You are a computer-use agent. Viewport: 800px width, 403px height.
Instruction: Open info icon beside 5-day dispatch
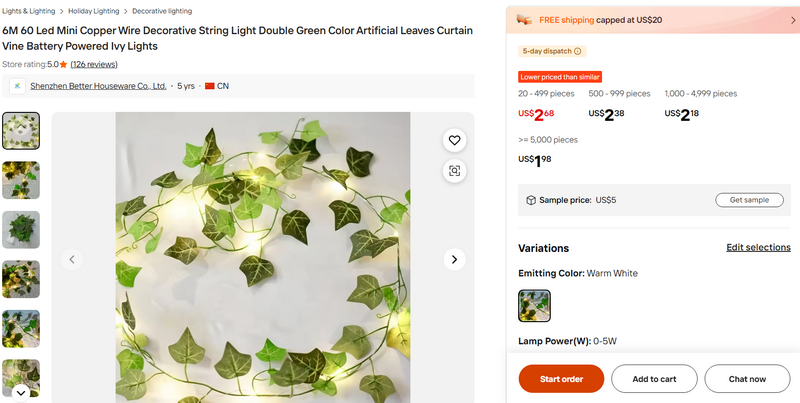click(x=578, y=51)
